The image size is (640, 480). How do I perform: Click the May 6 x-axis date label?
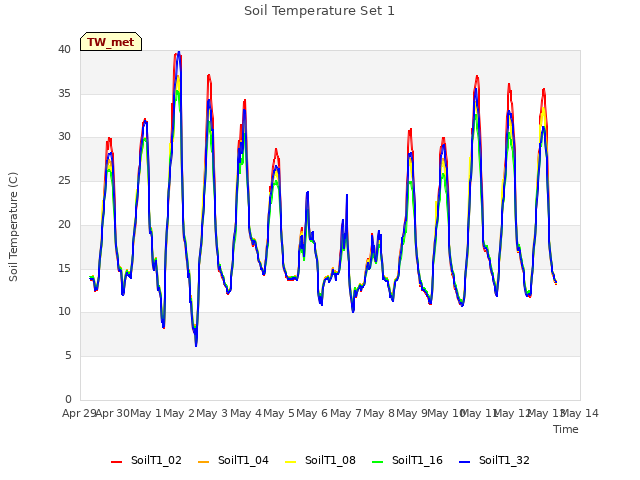[312, 413]
